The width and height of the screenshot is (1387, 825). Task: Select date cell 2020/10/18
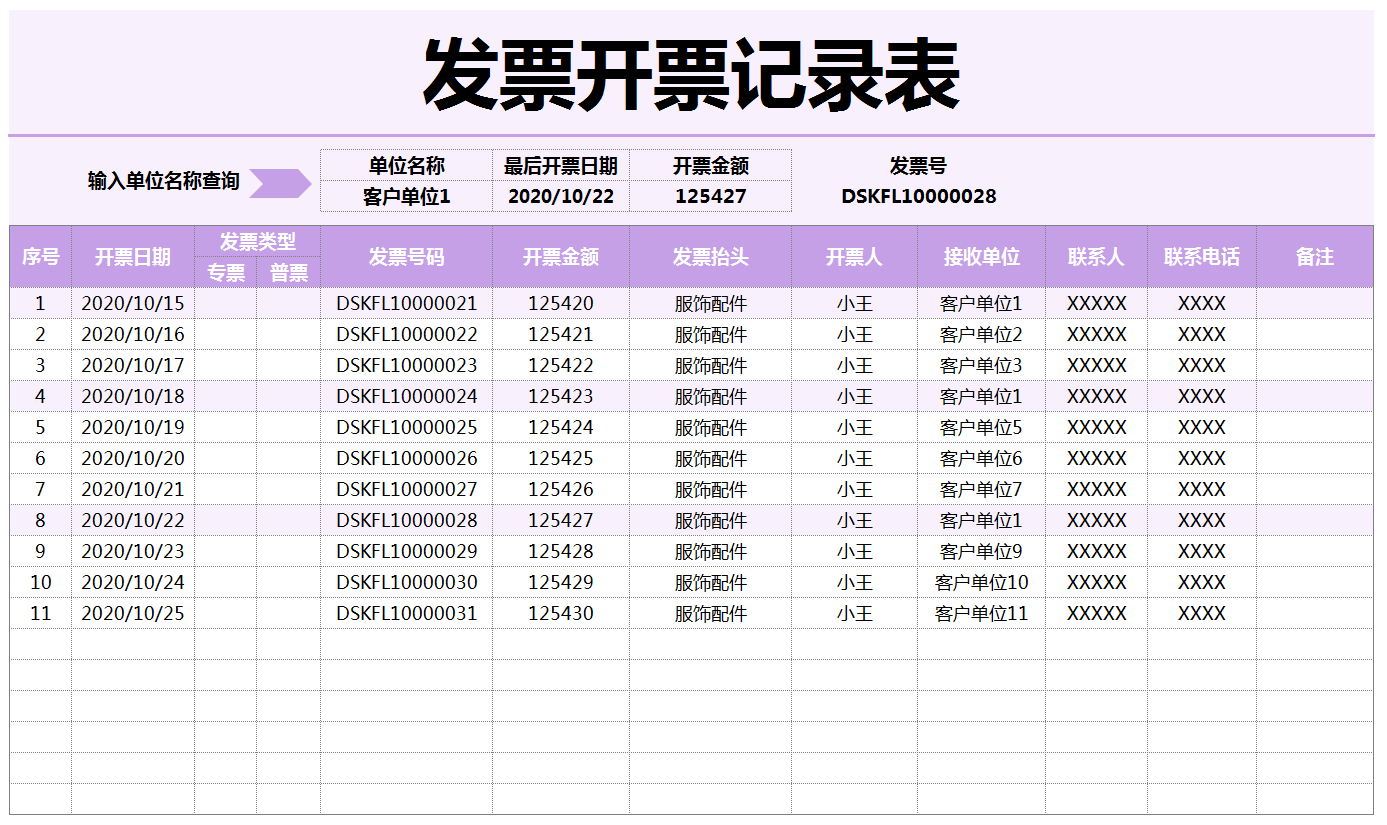(x=133, y=396)
